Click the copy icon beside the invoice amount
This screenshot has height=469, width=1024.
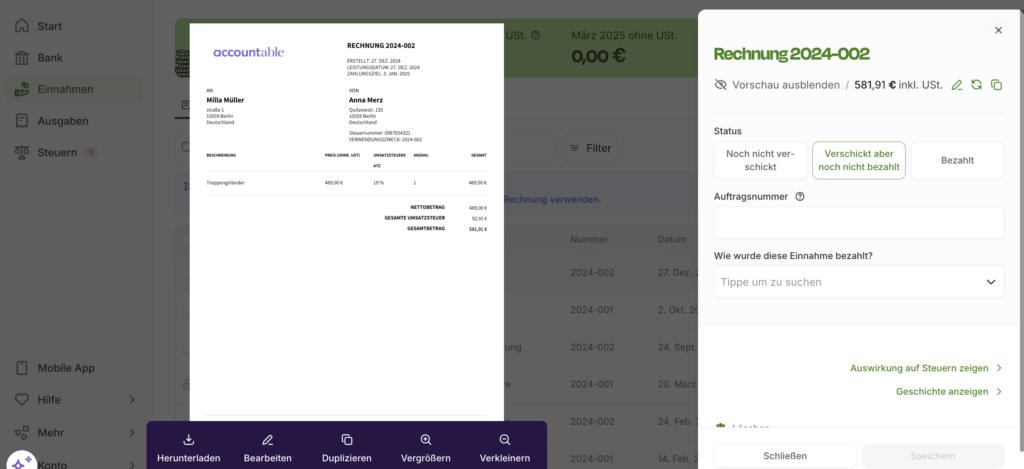pyautogui.click(x=996, y=85)
